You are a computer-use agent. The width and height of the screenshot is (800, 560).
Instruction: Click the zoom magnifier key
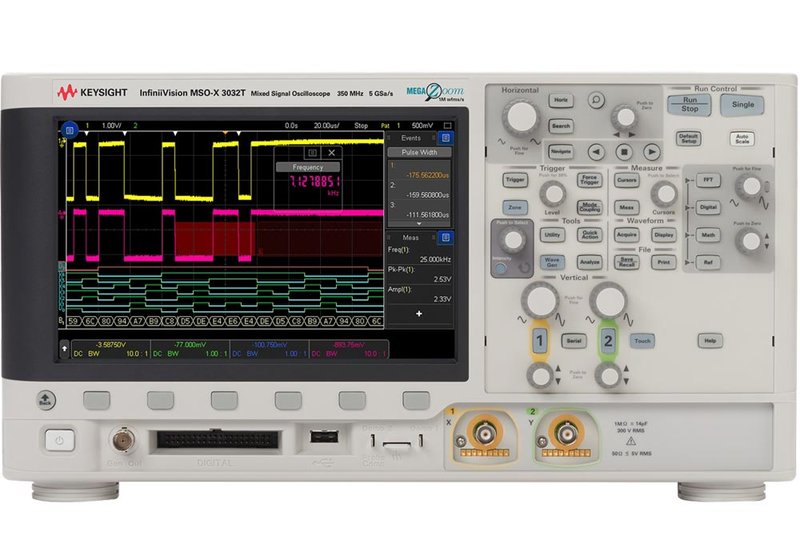(x=595, y=100)
